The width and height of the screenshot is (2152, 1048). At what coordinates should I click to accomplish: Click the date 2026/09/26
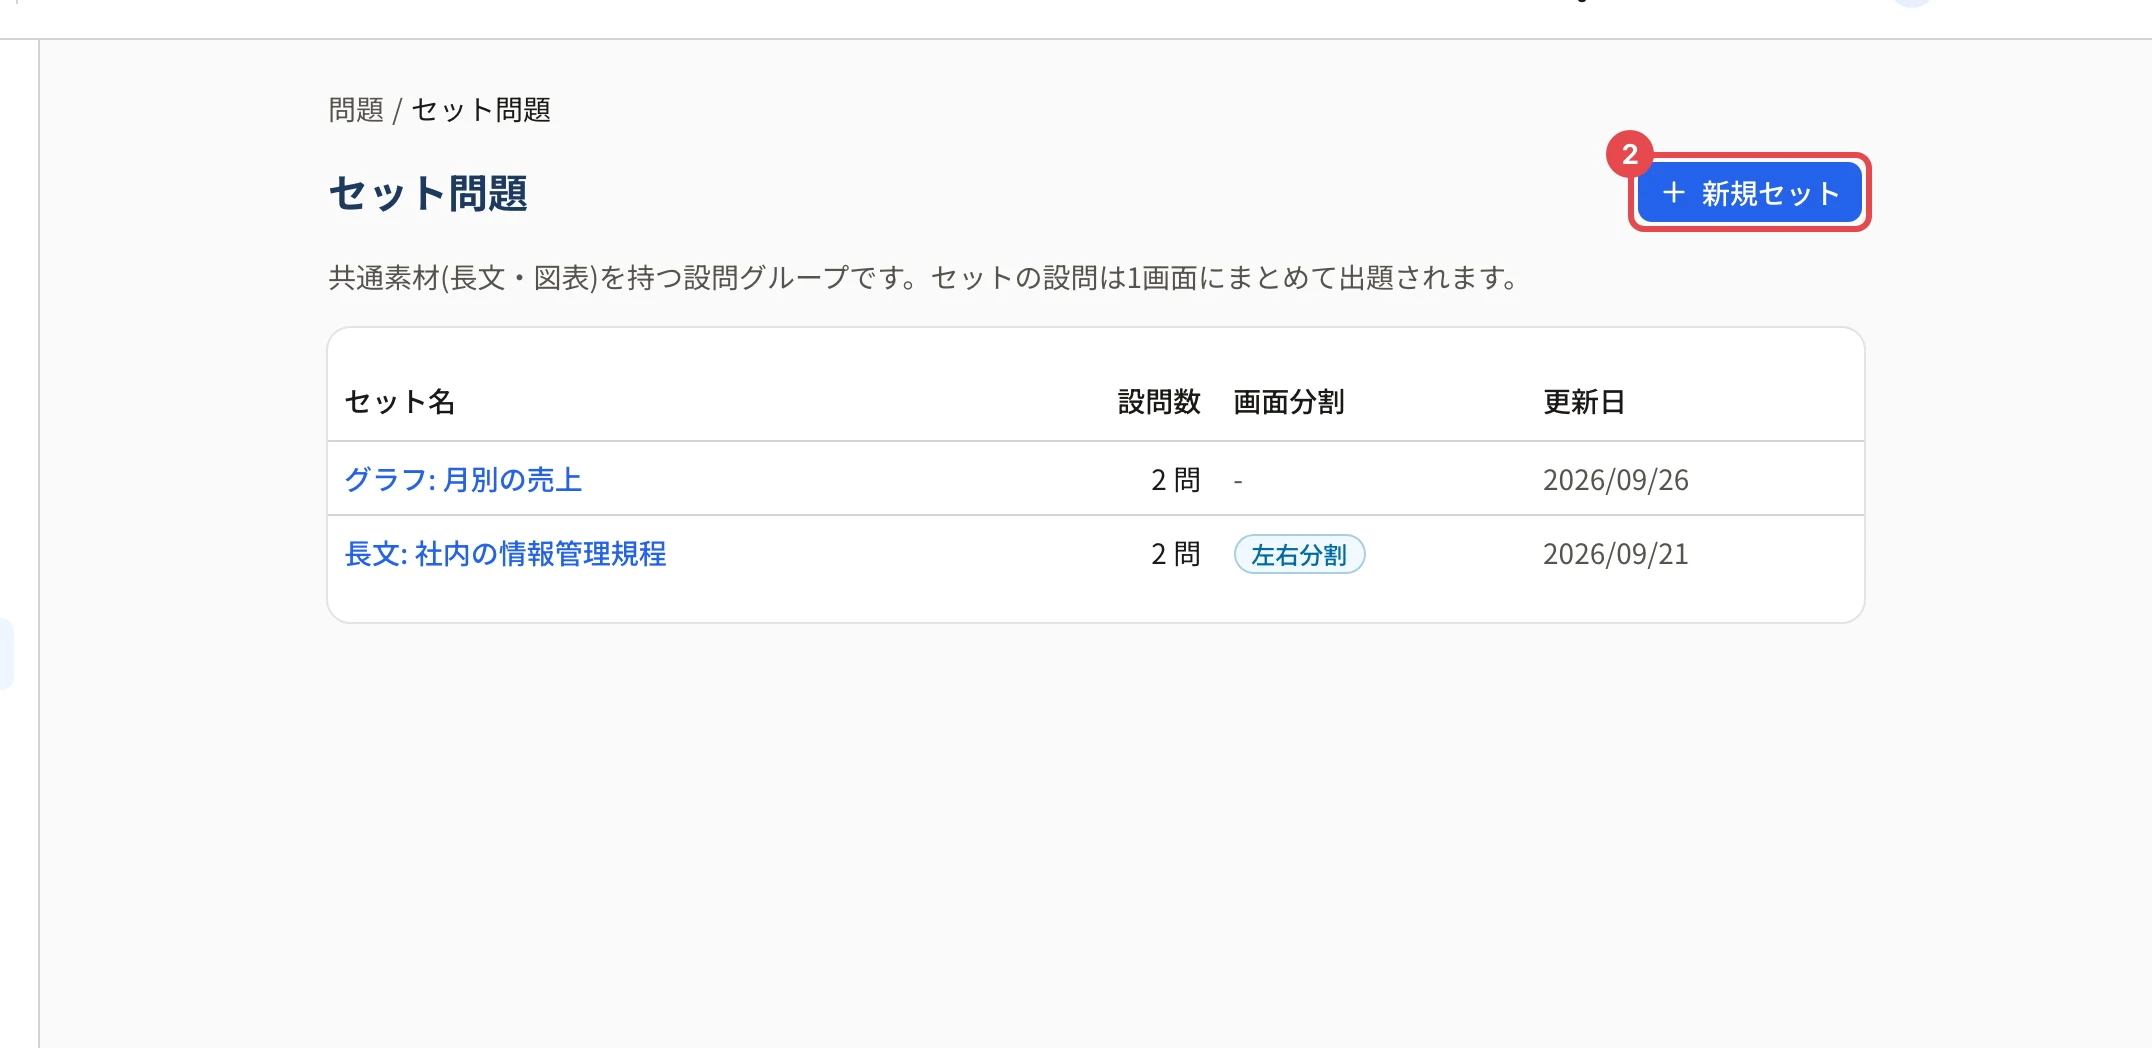point(1616,480)
